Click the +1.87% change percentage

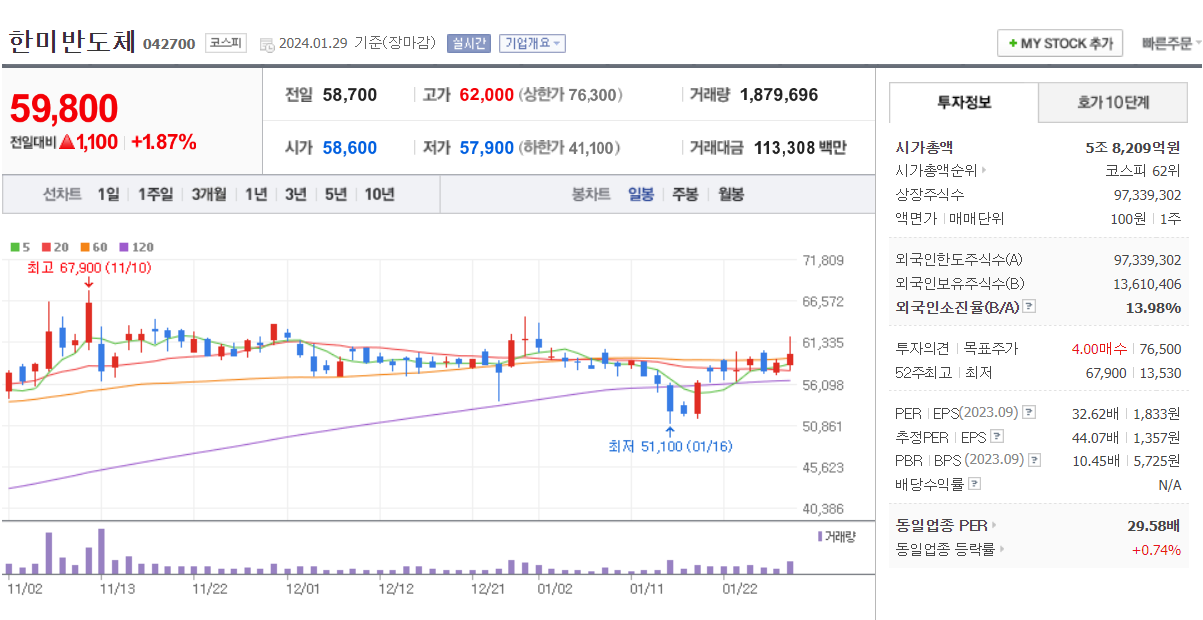[164, 142]
